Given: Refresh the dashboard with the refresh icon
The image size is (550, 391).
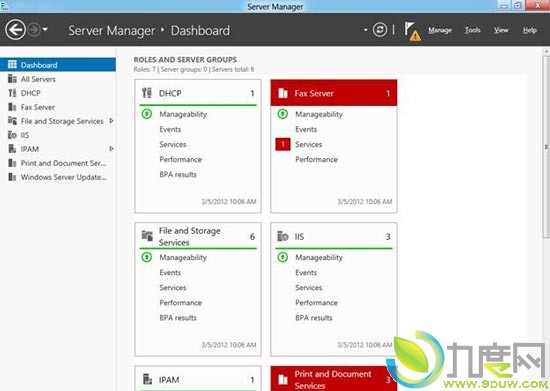Looking at the screenshot, I should pyautogui.click(x=380, y=30).
